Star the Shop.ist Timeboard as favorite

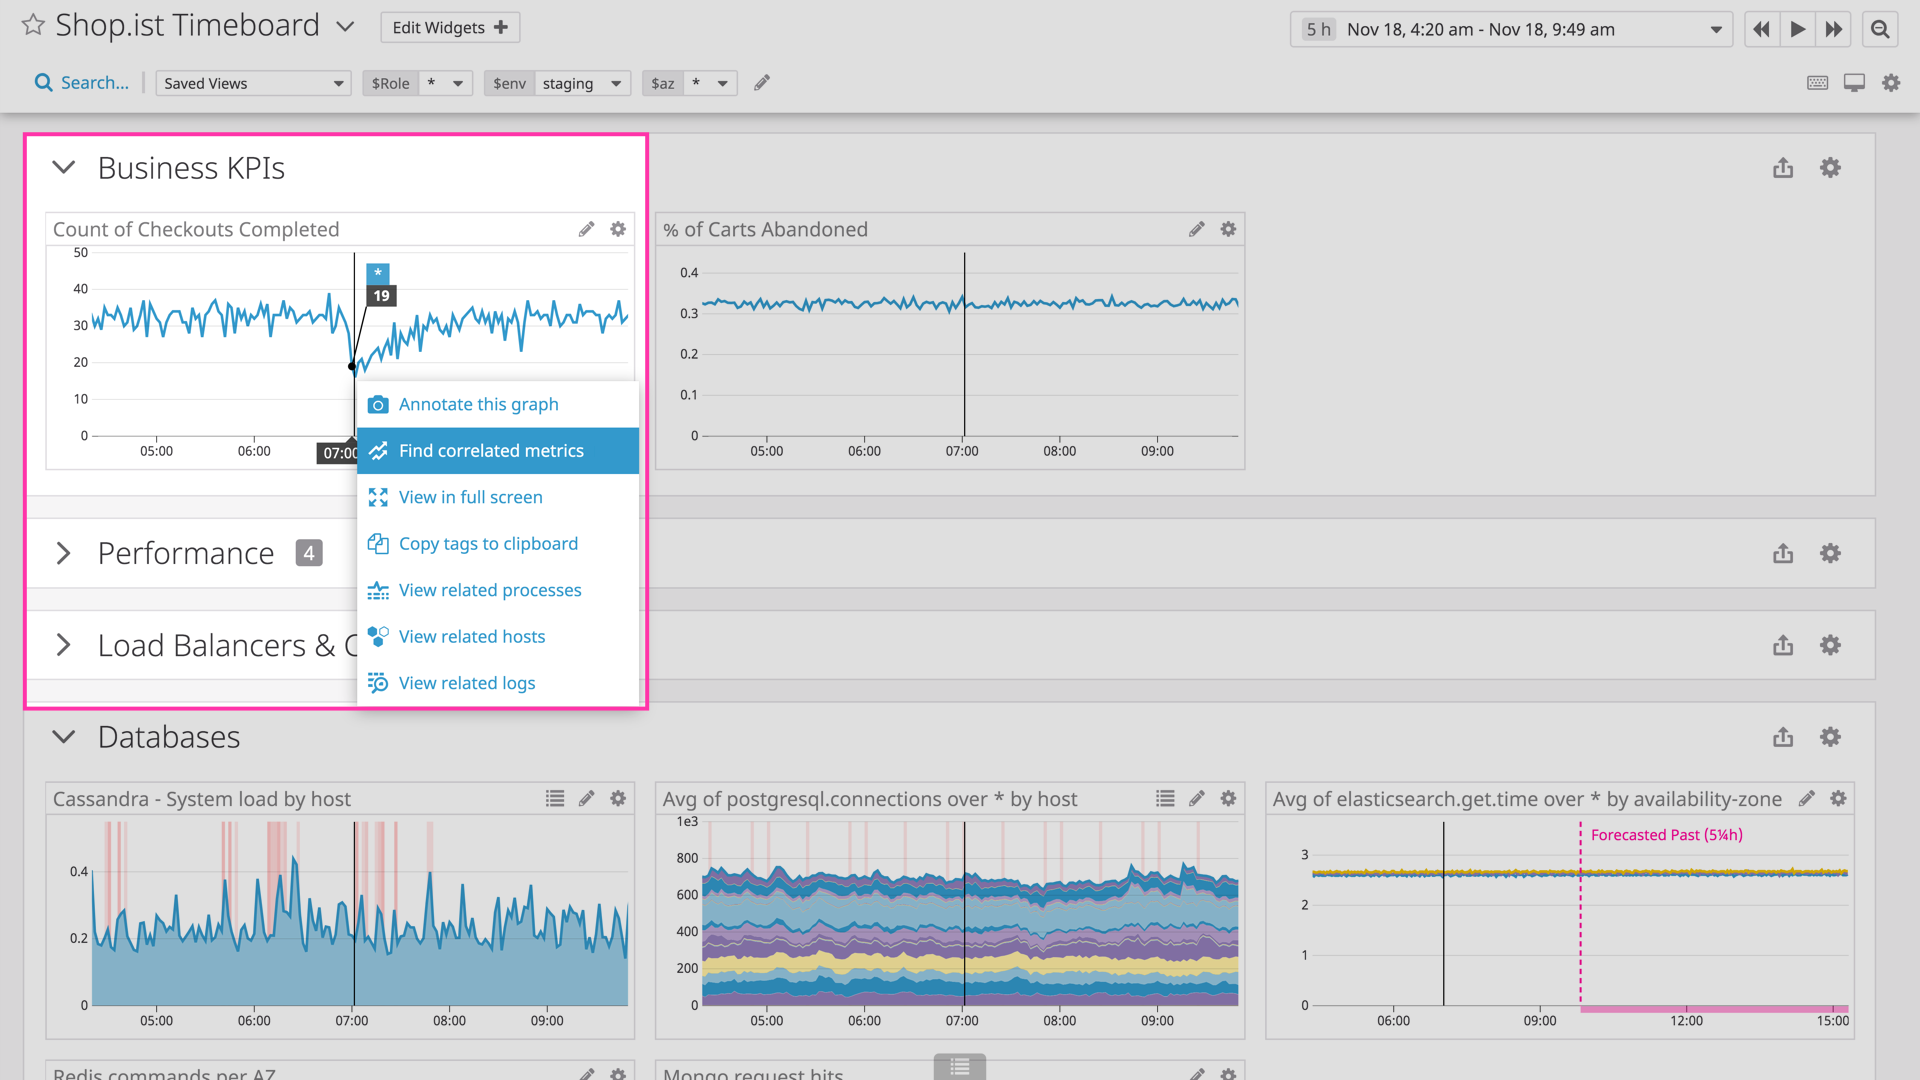(x=33, y=26)
